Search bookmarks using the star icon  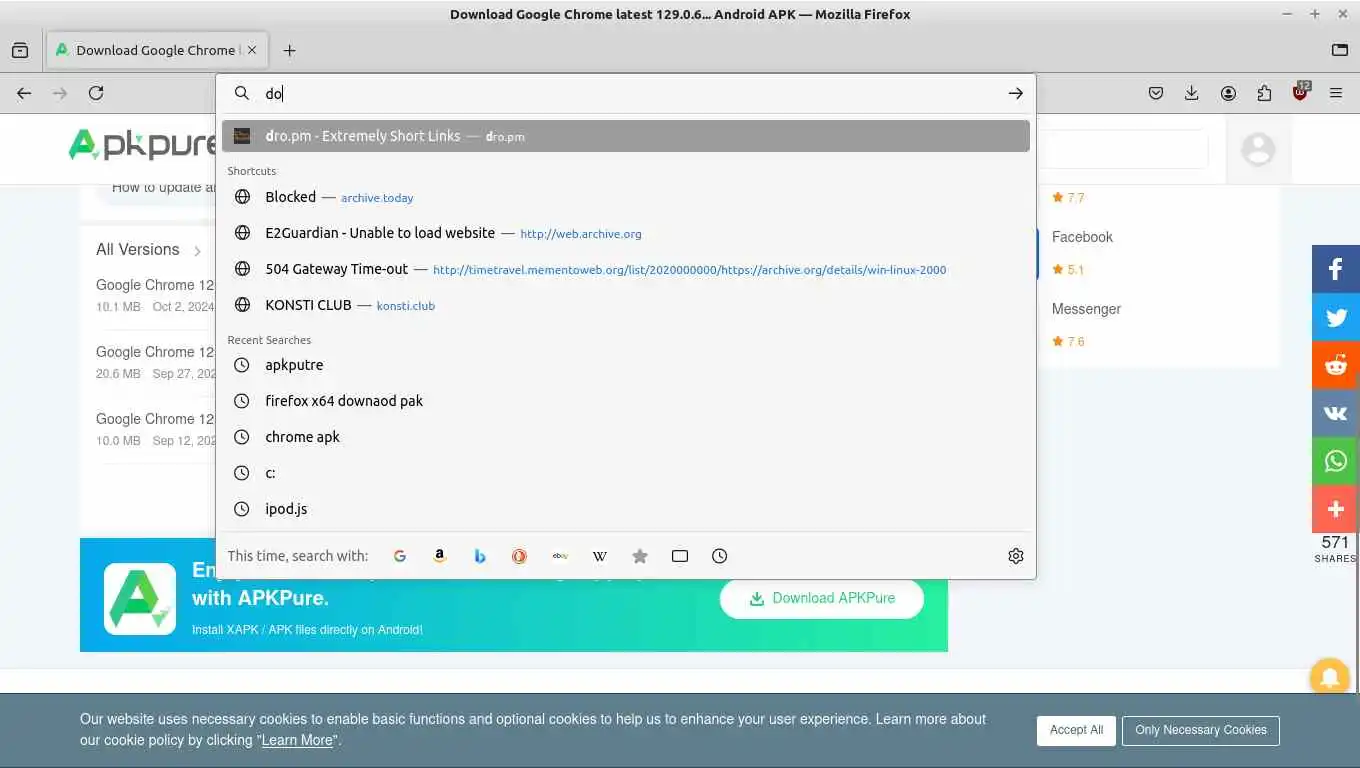[x=640, y=556]
